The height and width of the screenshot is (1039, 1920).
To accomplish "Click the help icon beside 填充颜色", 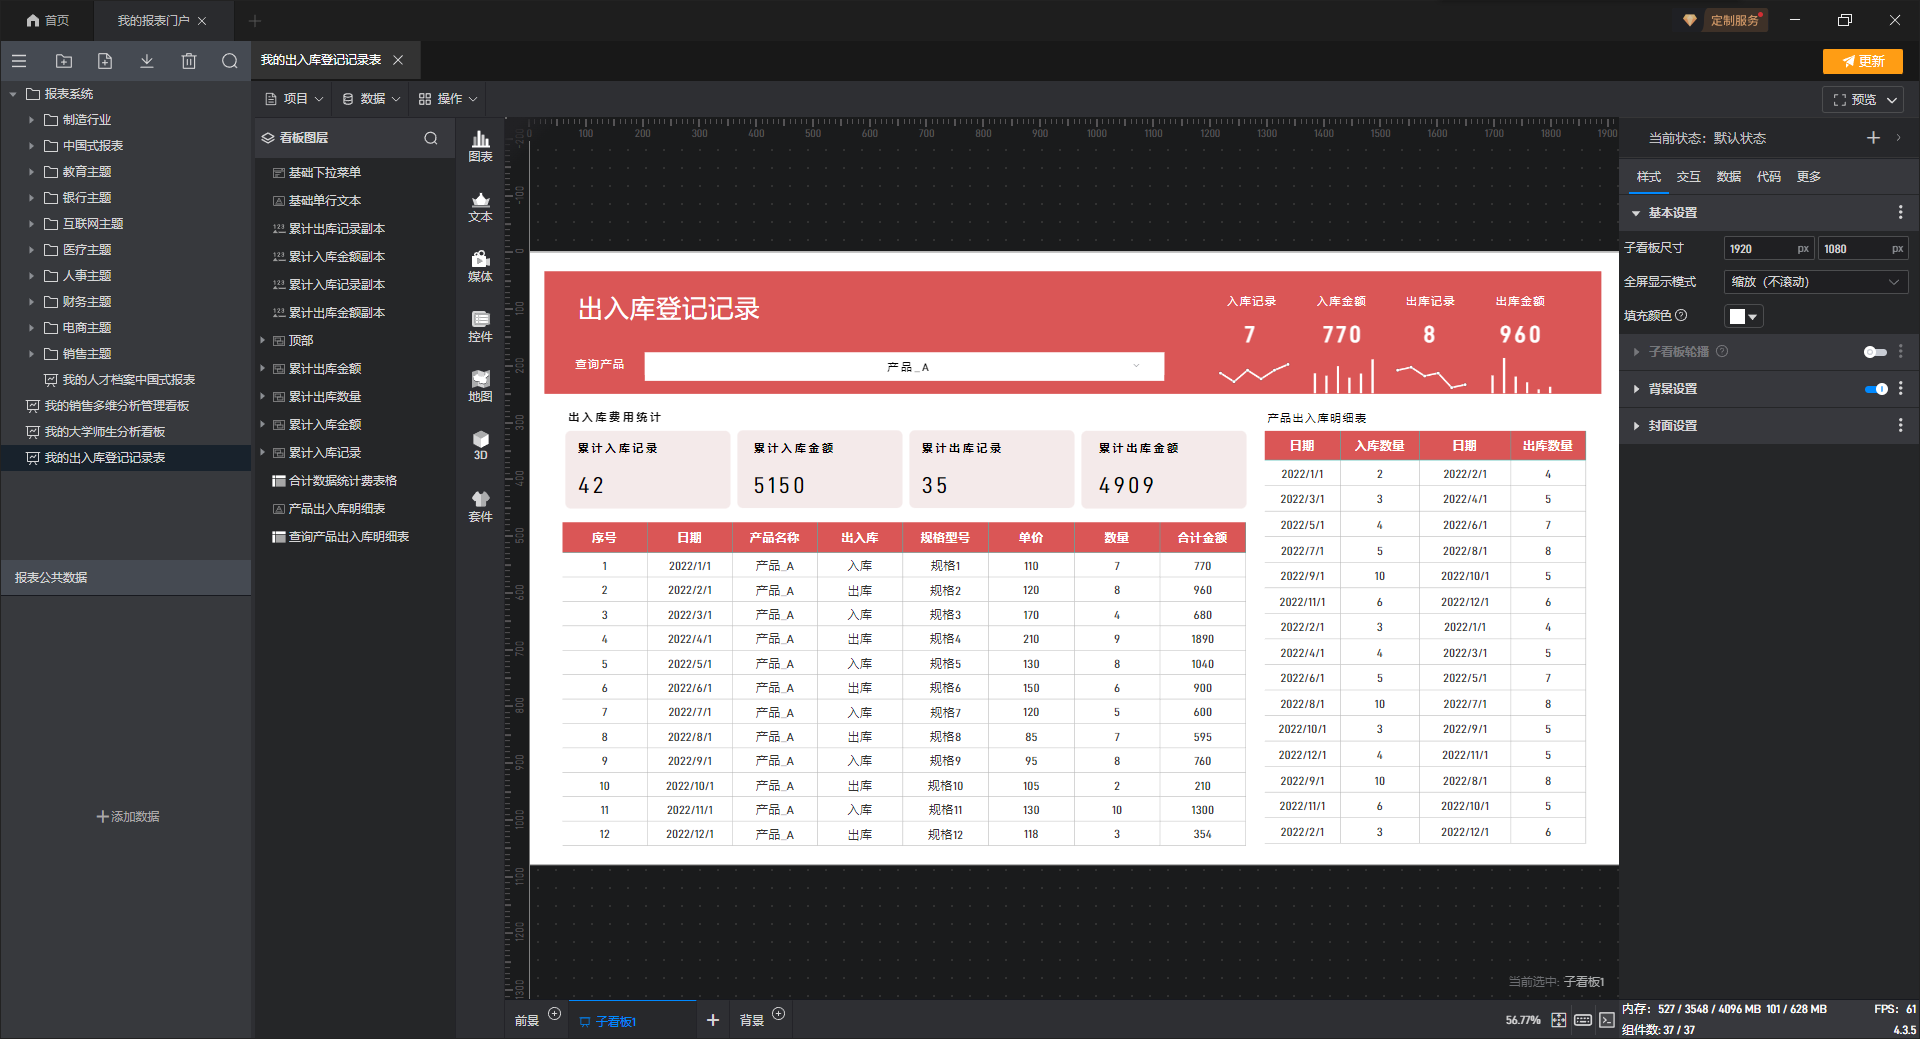I will coord(1681,315).
